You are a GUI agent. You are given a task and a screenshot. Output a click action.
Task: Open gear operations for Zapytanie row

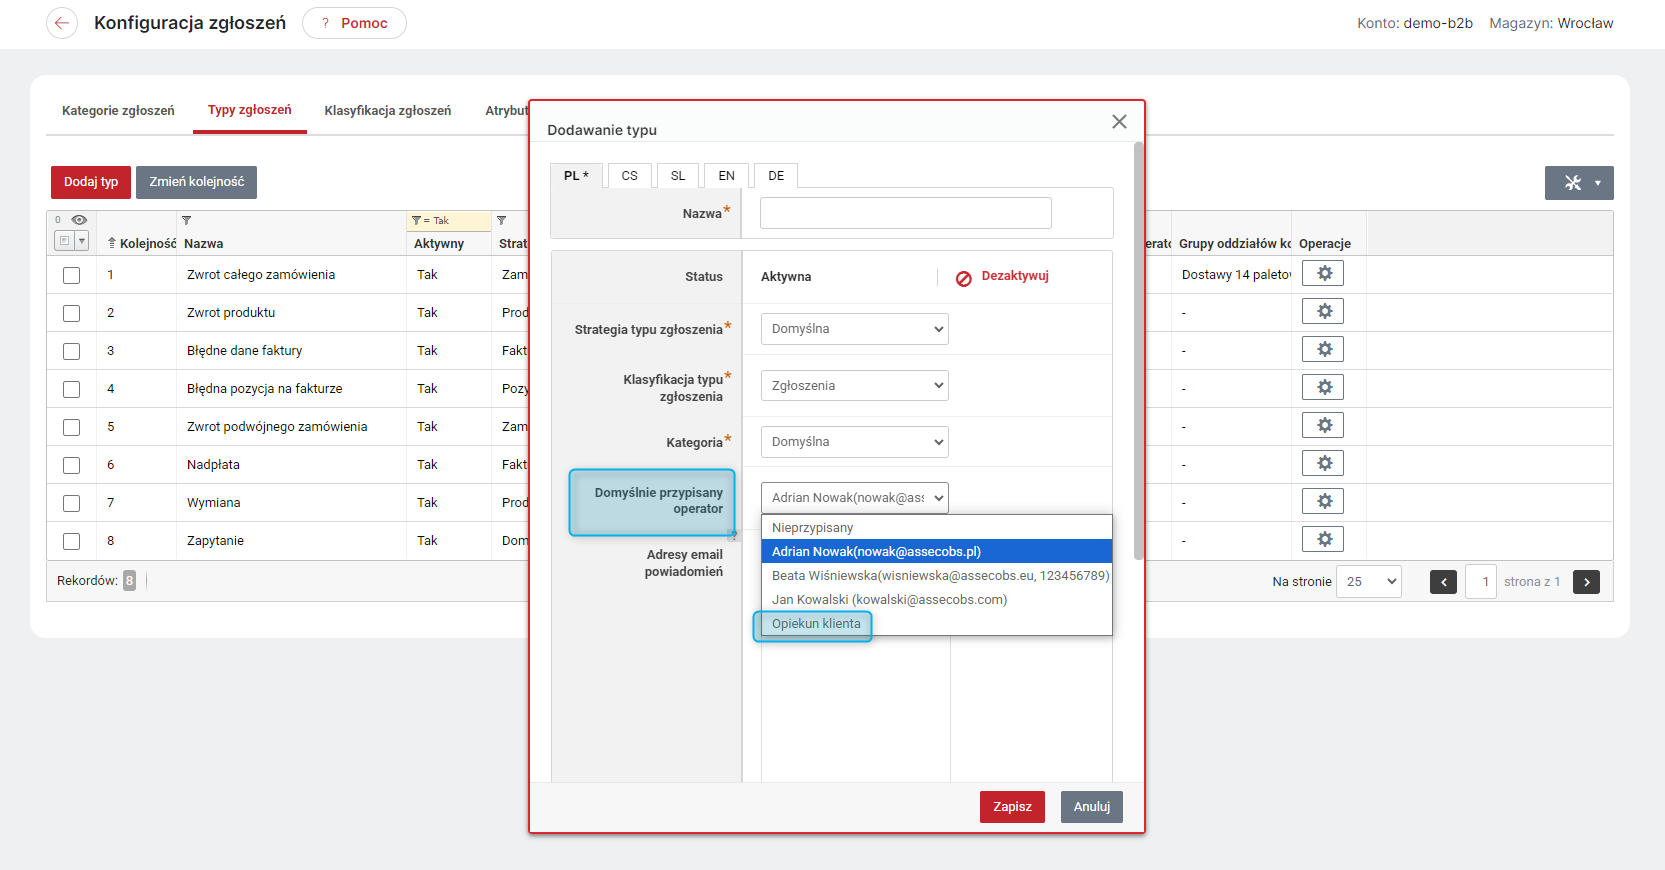1323,540
